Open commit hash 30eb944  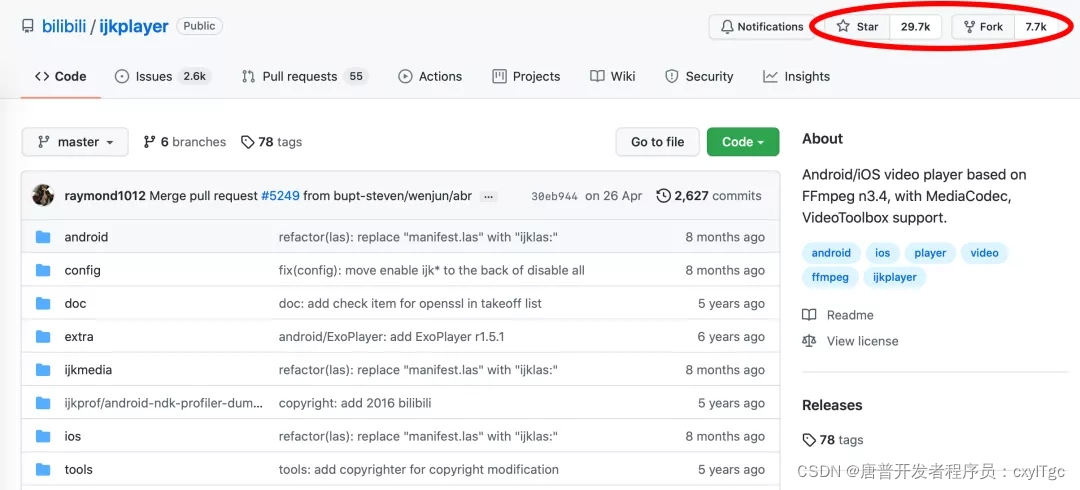point(554,196)
